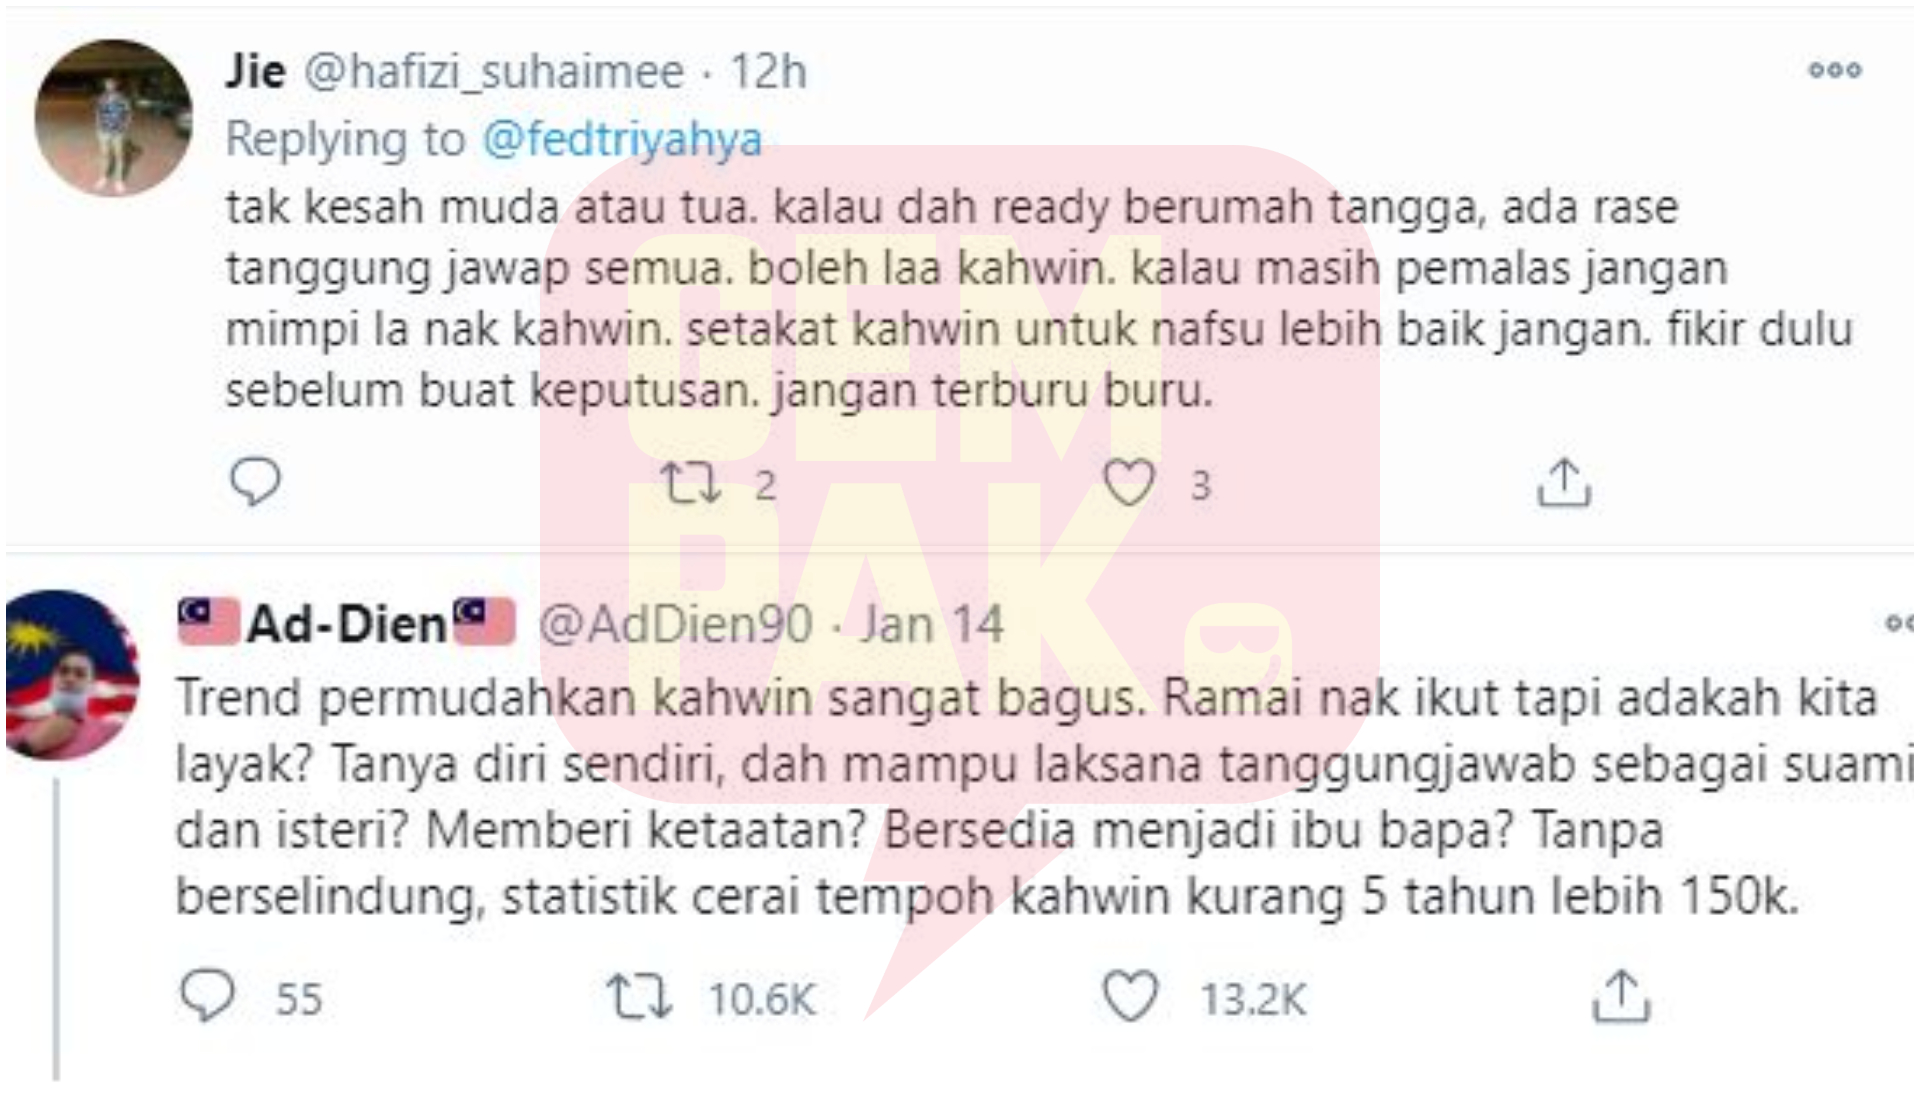Open more options on Ad-Dien's tweet
This screenshot has width=1920, height=1097.
[x=1899, y=624]
